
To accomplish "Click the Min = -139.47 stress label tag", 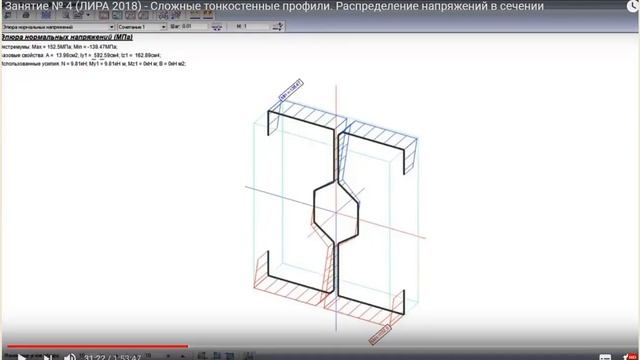I will coord(291,90).
